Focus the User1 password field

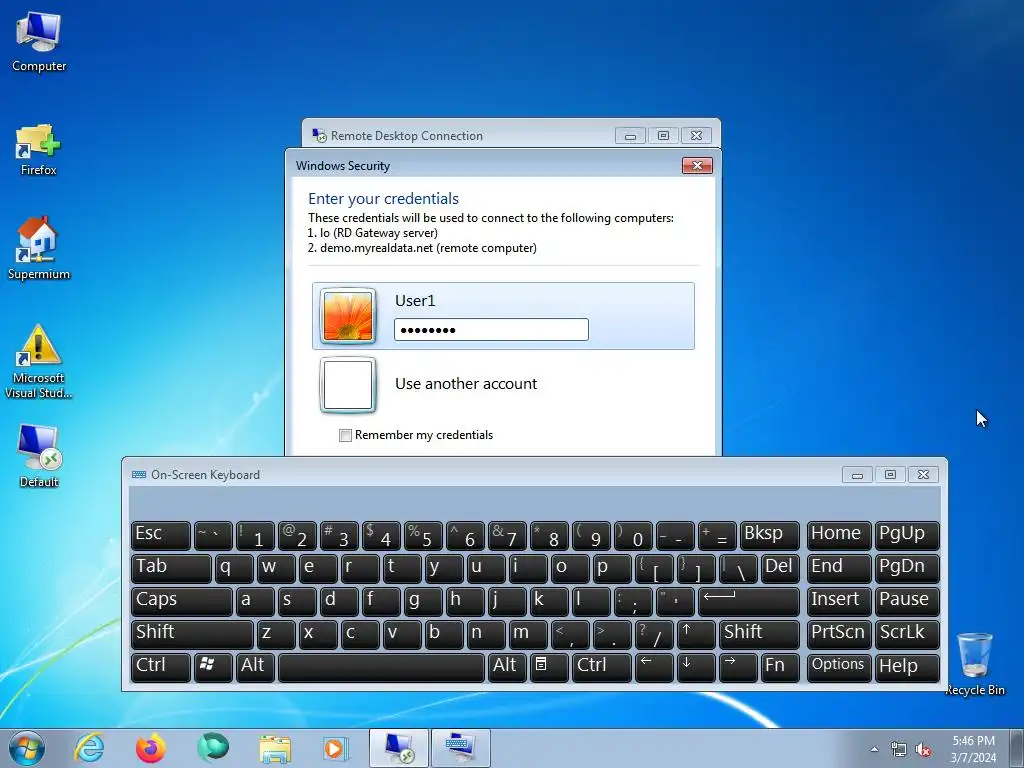click(491, 330)
